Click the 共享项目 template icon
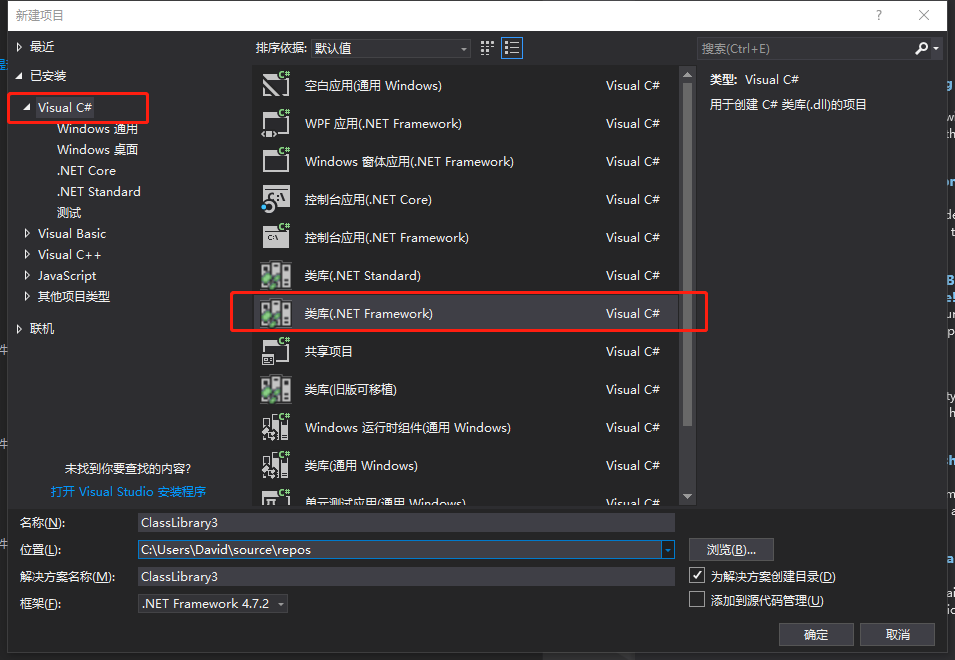 point(276,351)
